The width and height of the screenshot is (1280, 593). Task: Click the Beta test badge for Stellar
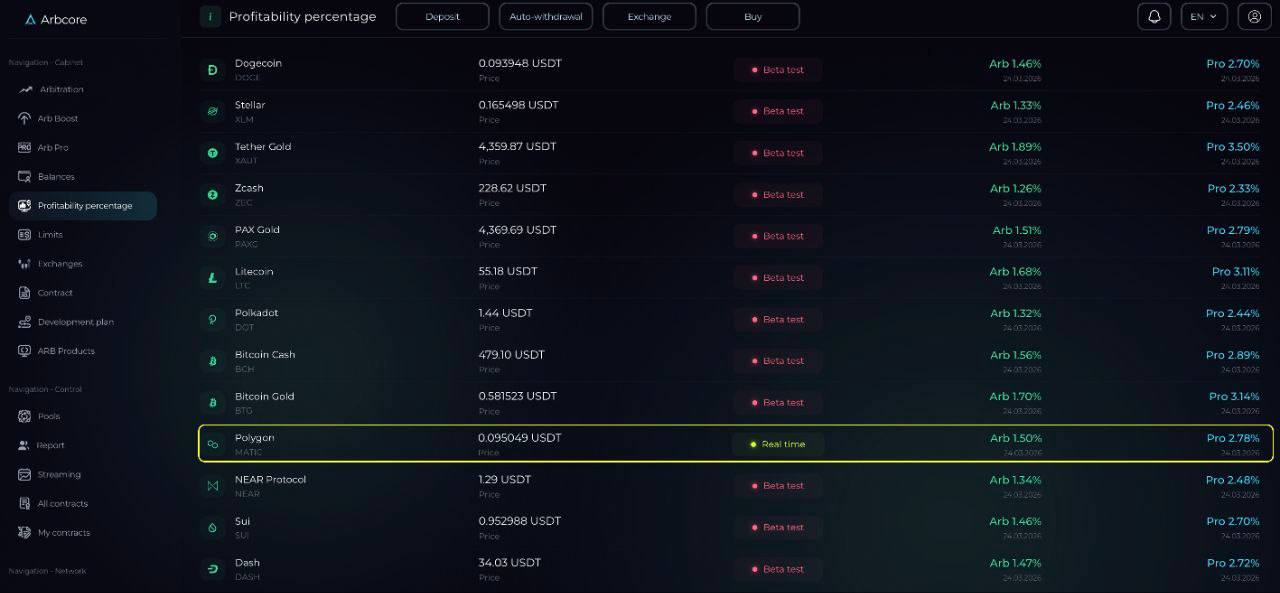[x=778, y=111]
